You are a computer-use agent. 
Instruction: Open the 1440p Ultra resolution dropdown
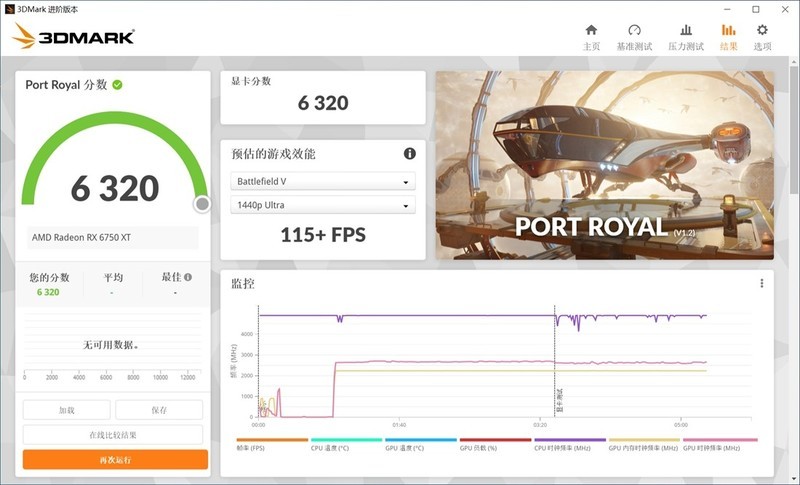click(x=323, y=205)
